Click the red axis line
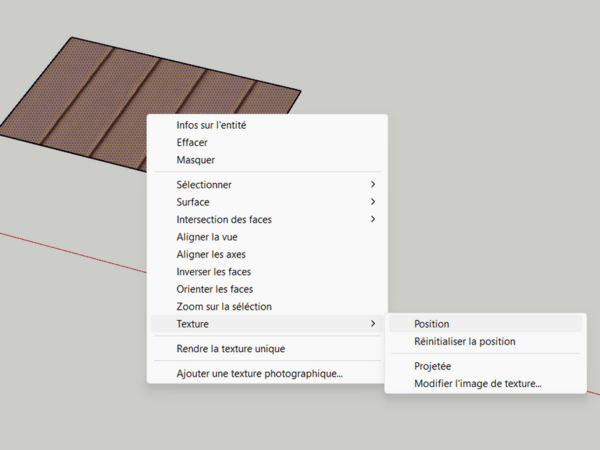The image size is (600, 450). (70, 251)
